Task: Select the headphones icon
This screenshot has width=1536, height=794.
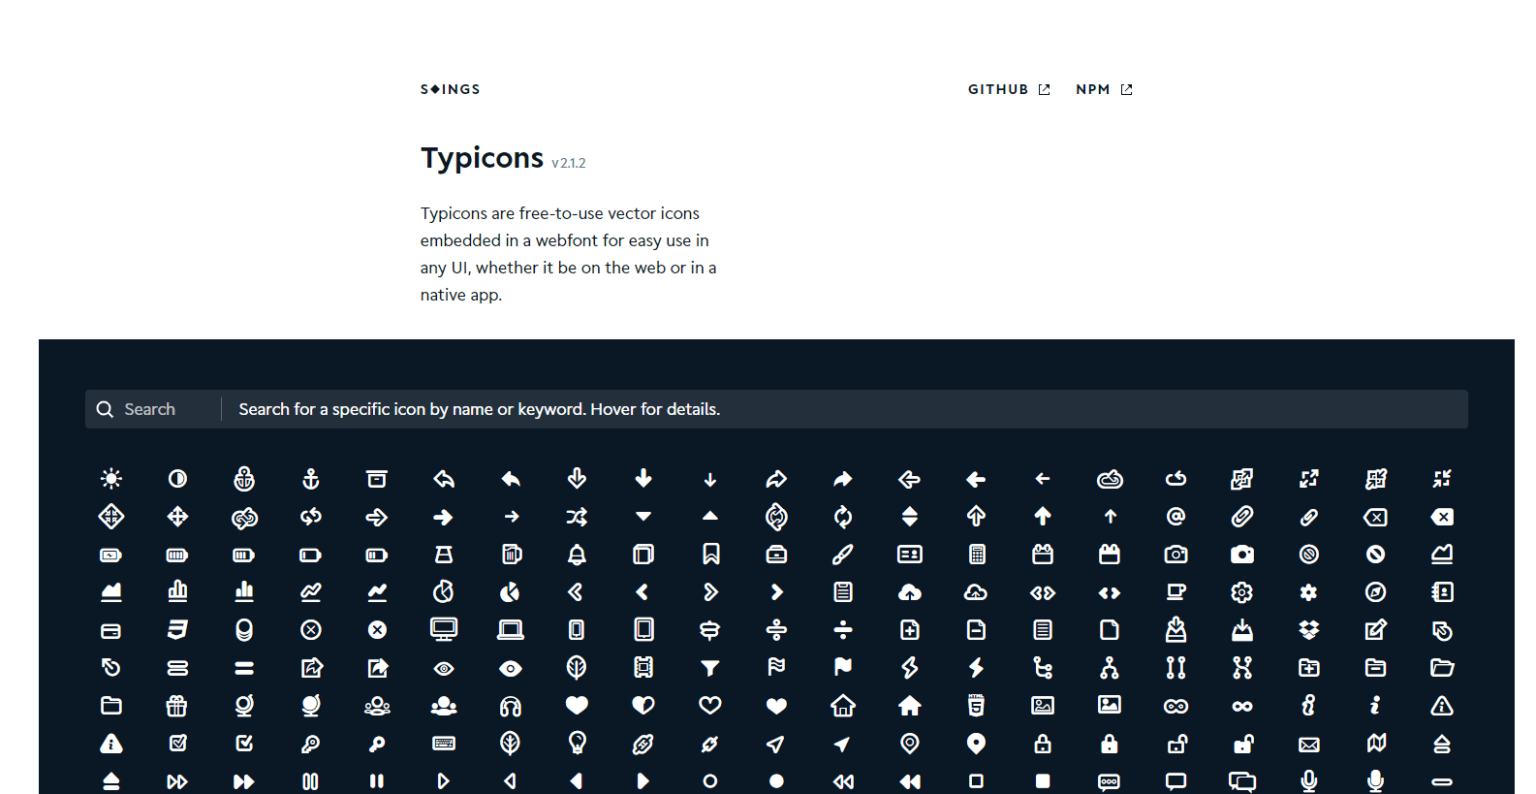Action: point(510,705)
